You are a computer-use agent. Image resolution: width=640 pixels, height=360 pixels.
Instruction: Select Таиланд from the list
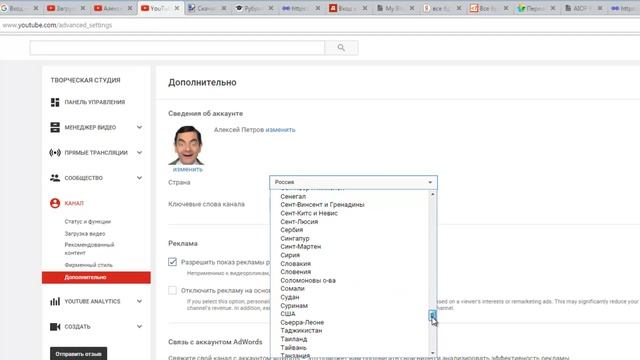(293, 339)
